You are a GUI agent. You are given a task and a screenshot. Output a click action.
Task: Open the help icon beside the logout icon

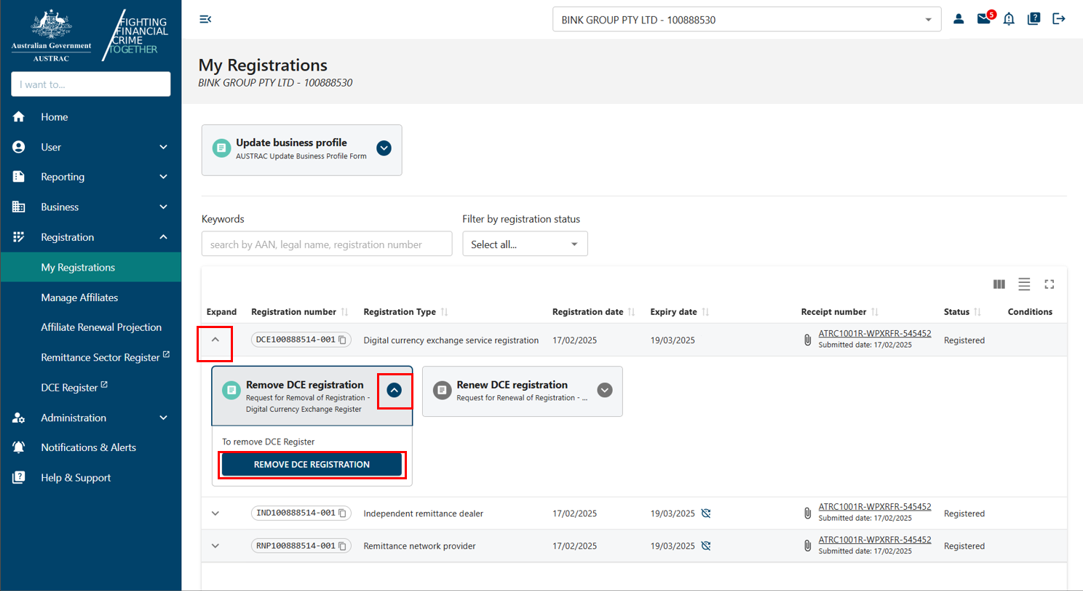[x=1033, y=18]
